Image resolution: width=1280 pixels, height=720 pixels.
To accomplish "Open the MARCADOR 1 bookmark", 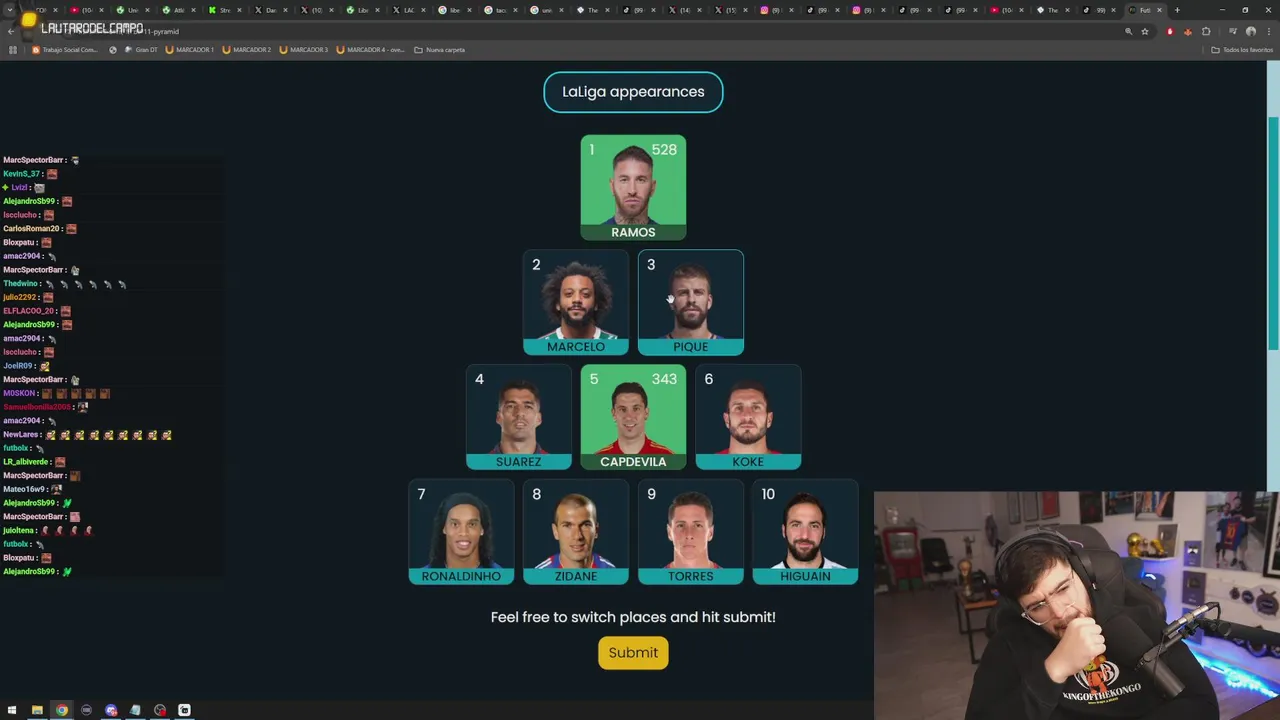I will 190,49.
